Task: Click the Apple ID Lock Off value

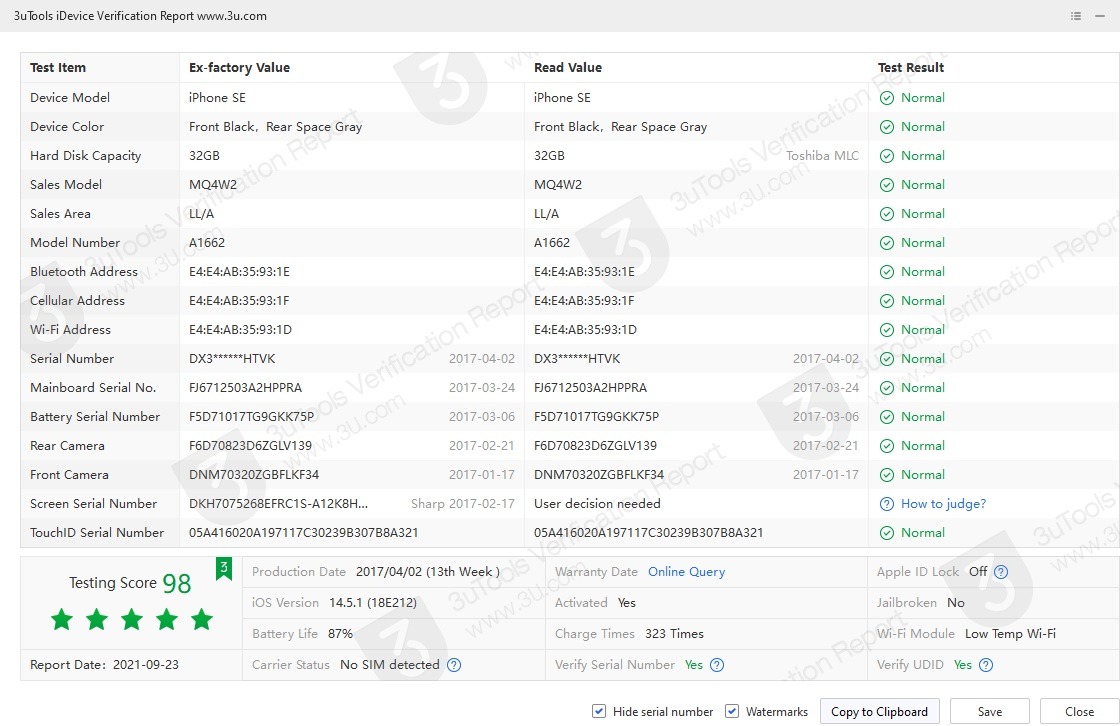Action: [x=978, y=572]
